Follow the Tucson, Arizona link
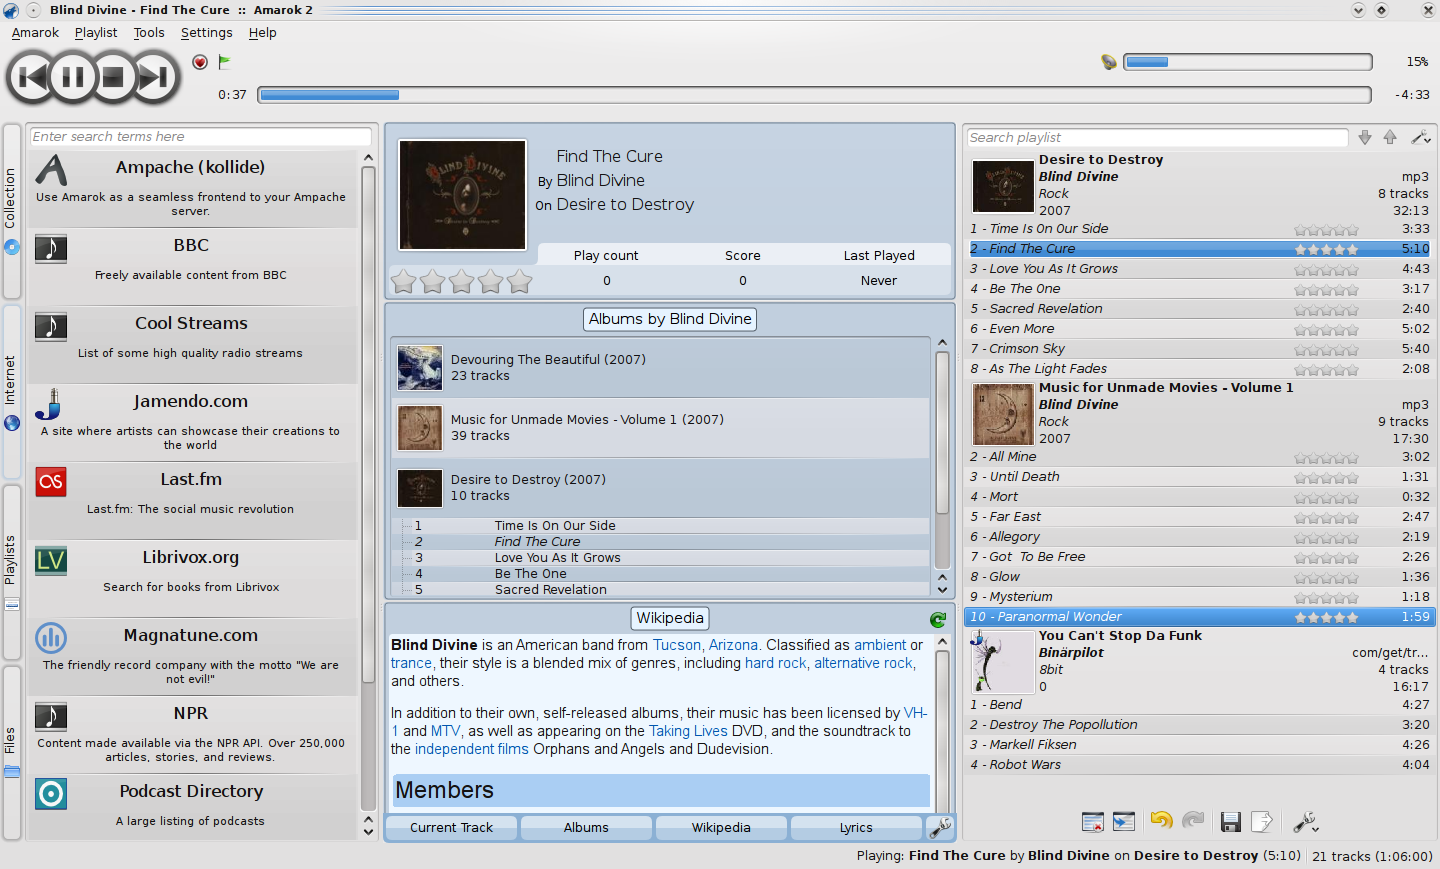Screen dimensions: 1440x869 click(x=705, y=646)
